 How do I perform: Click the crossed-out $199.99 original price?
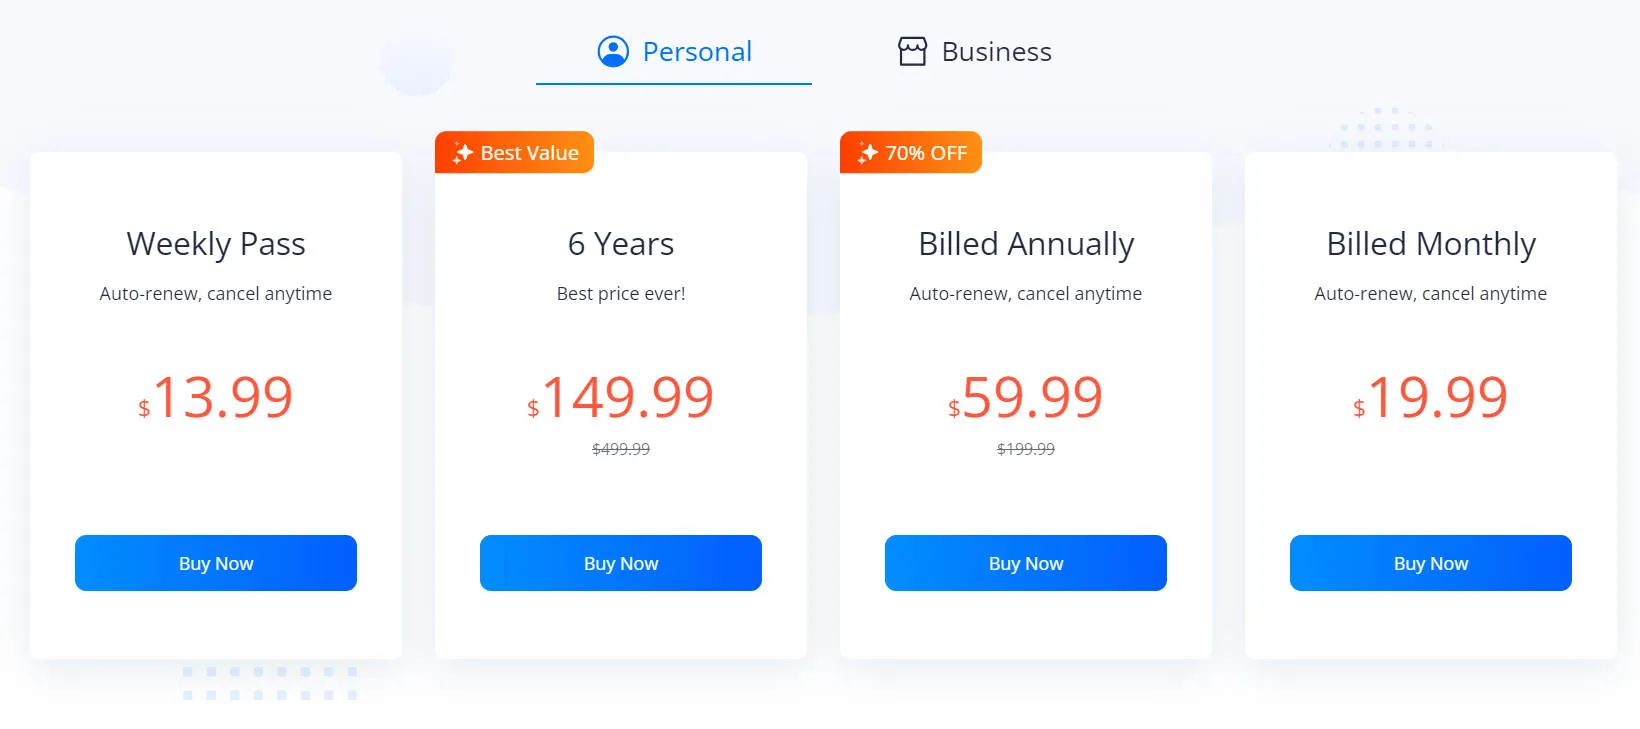point(1026,449)
